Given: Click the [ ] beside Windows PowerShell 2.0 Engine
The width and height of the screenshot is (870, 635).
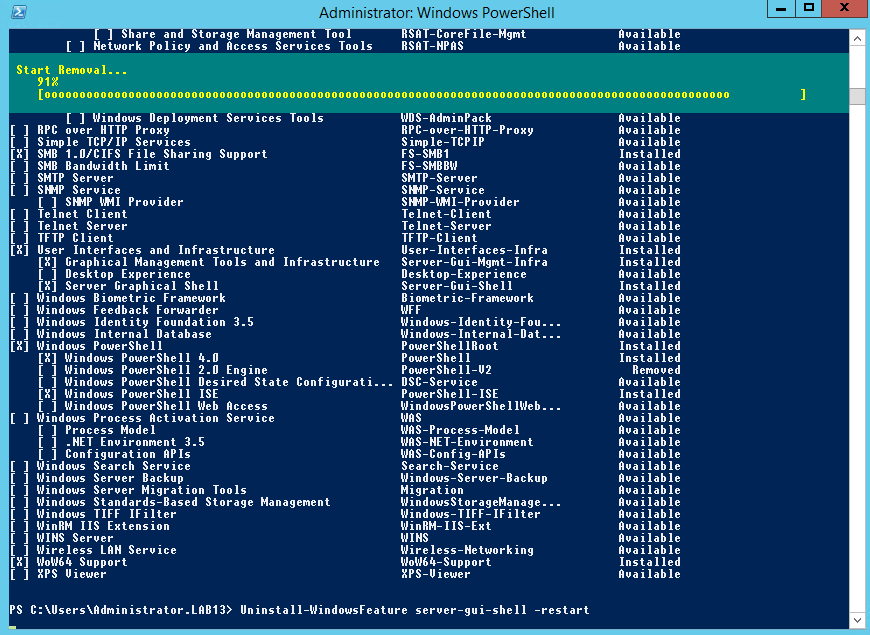Looking at the screenshot, I should pos(47,370).
